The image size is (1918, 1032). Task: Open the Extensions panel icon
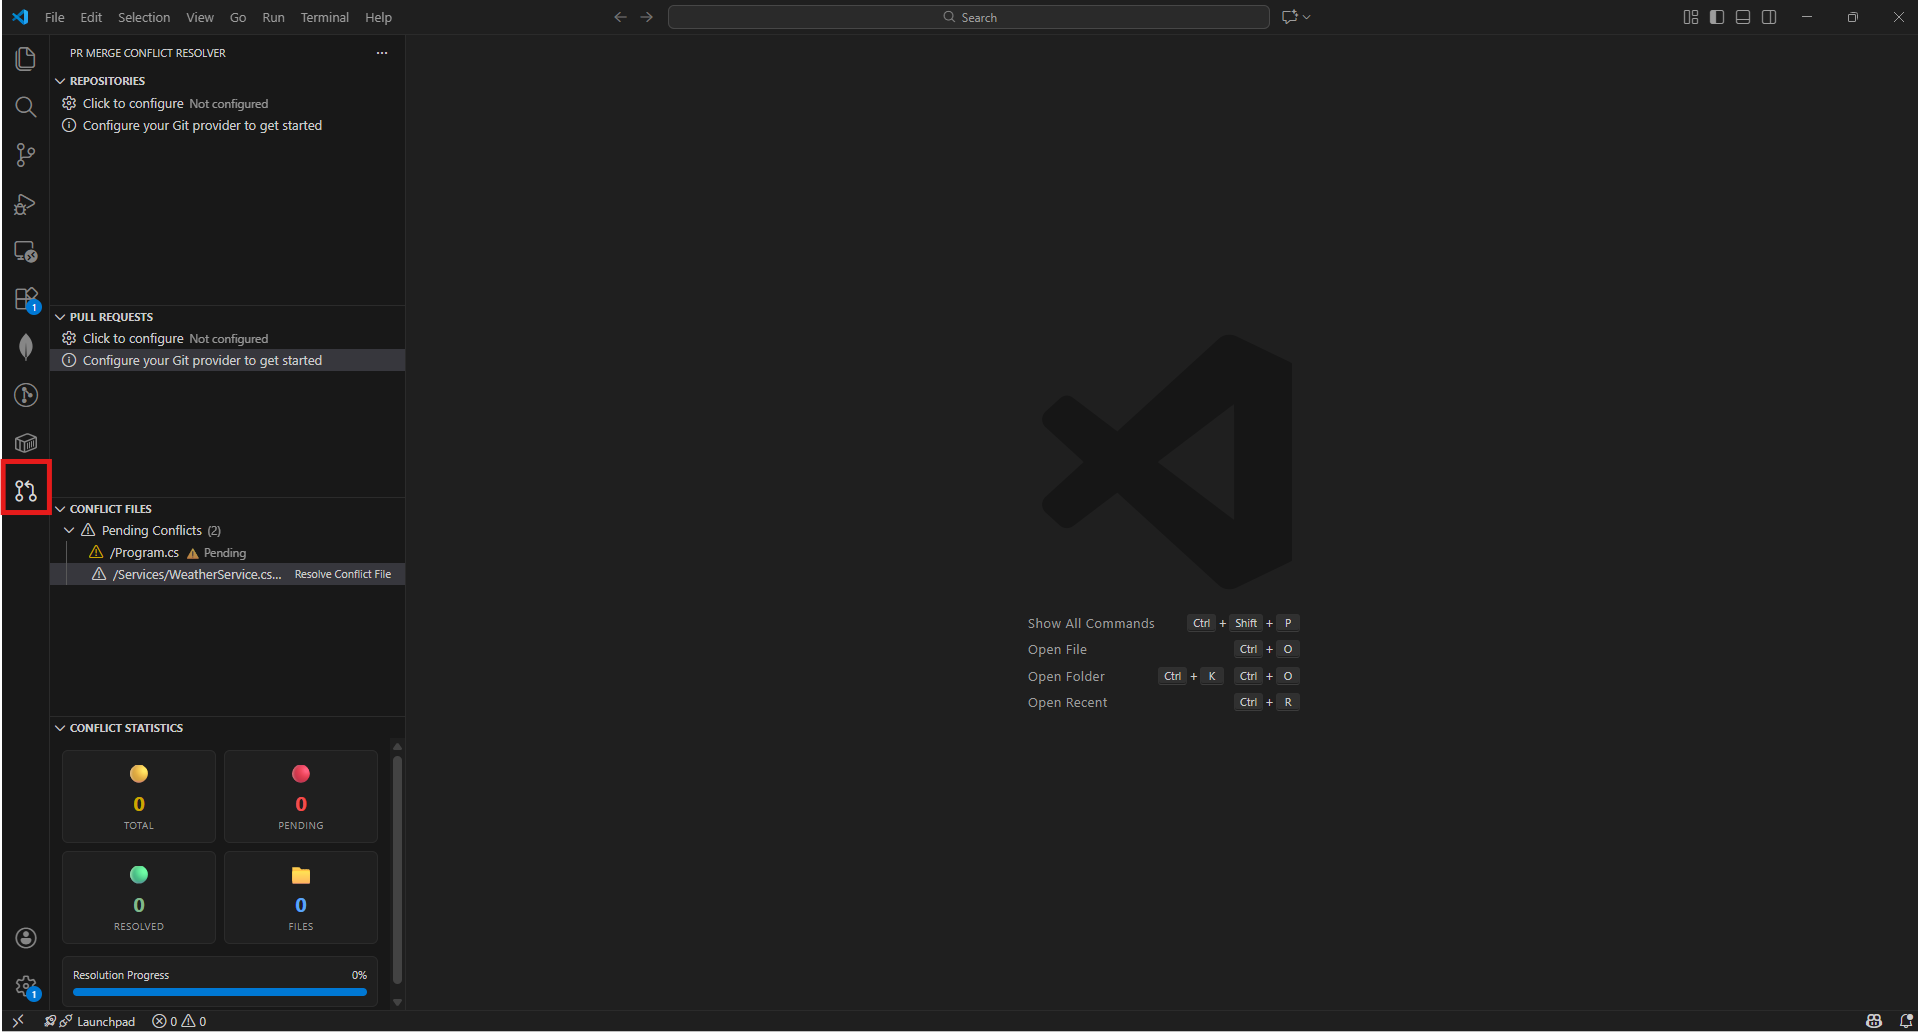[x=25, y=299]
